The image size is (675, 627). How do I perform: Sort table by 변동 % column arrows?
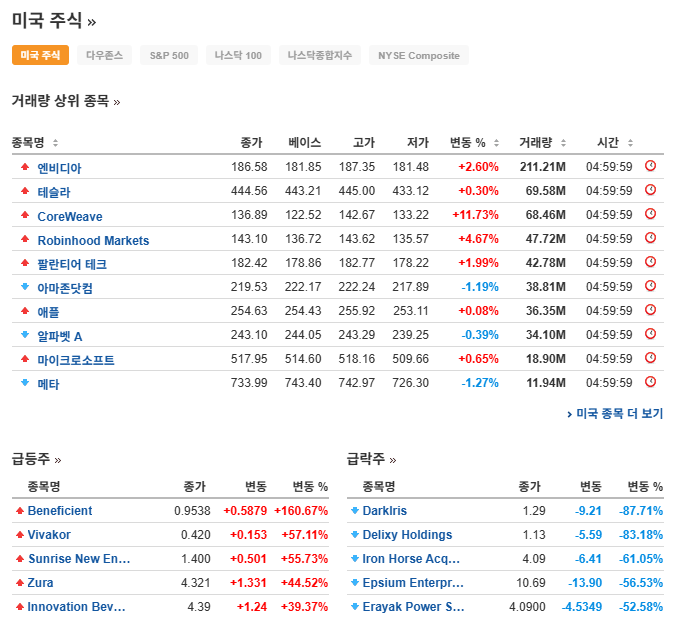point(496,143)
